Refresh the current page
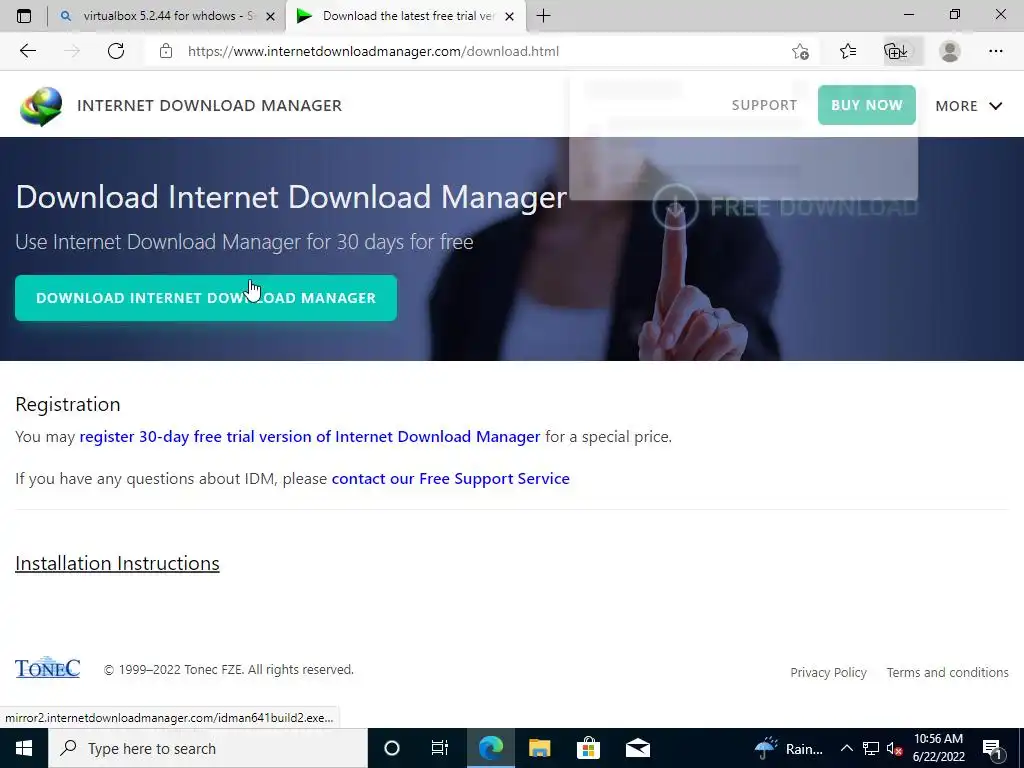This screenshot has width=1024, height=768. (116, 51)
